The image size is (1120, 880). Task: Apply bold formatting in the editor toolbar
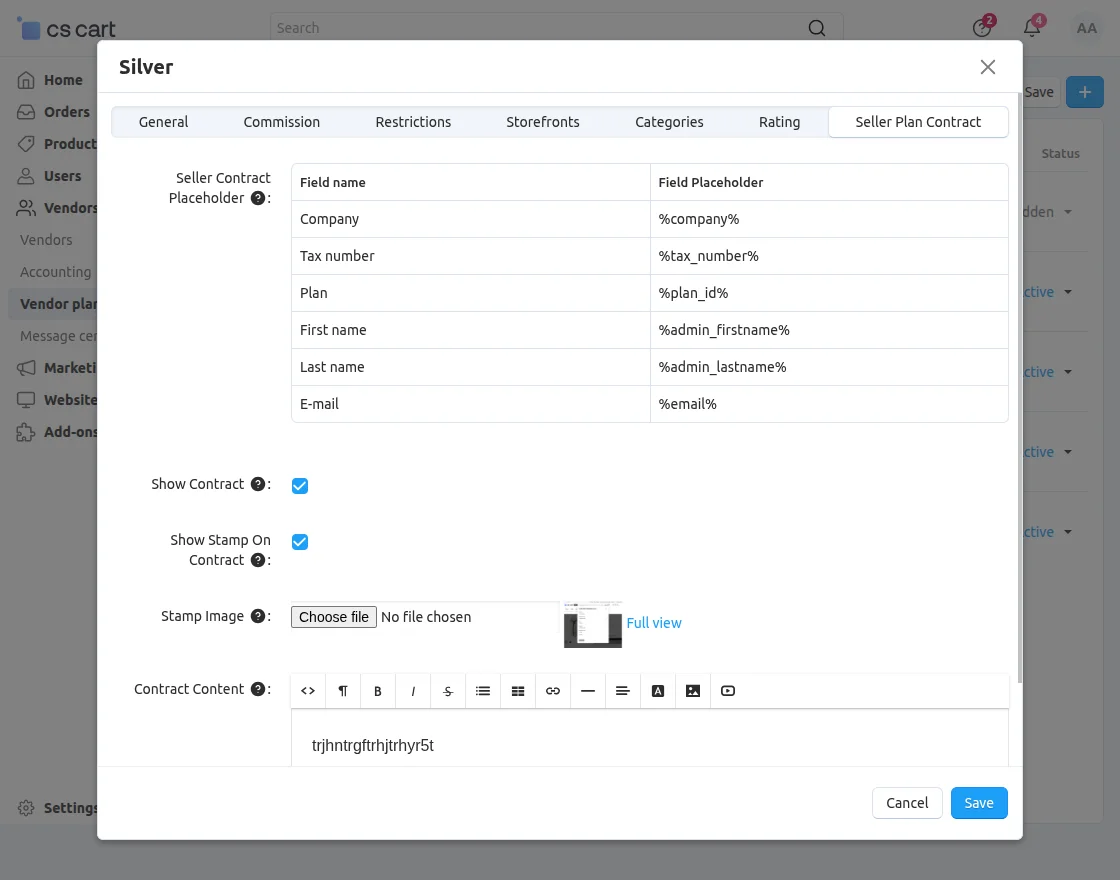pos(377,690)
